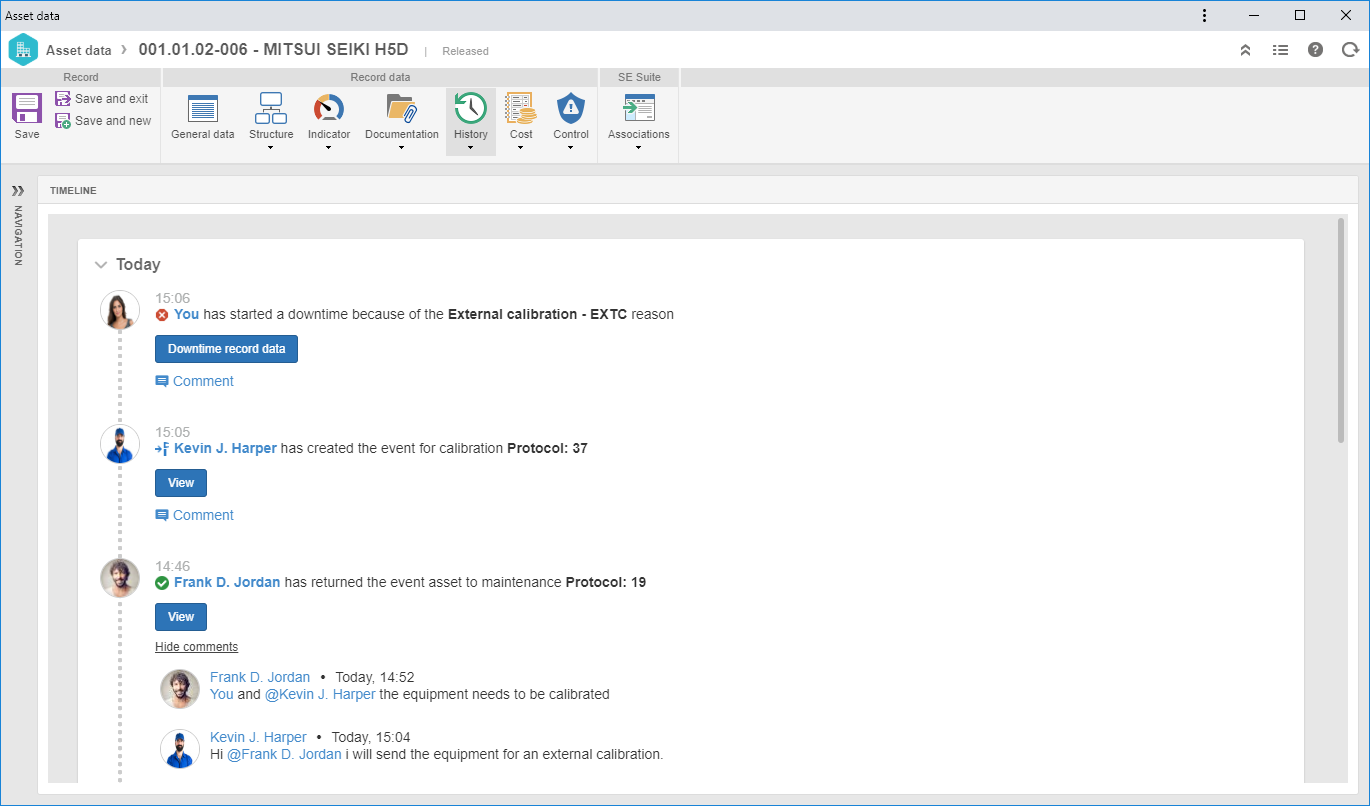
Task: Click the 001.01.02-006 - MITSUI SEIKI H5D title
Action: 273,50
